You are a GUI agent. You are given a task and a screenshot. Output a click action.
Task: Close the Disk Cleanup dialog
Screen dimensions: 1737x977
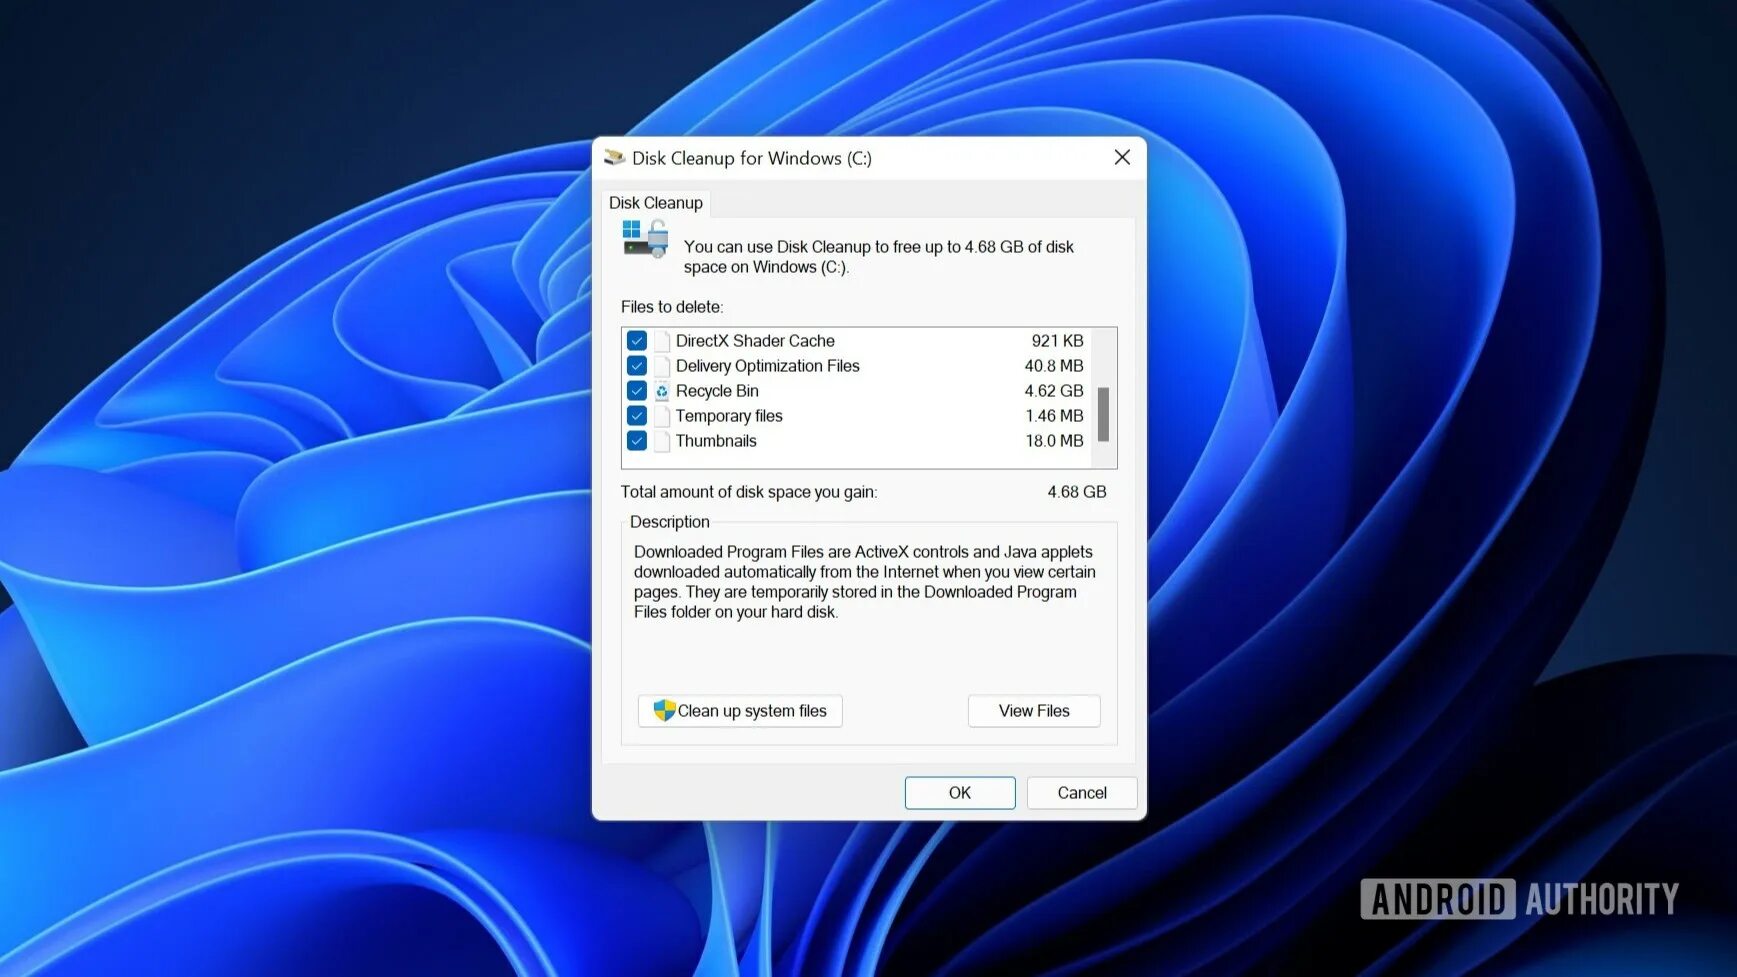(1122, 158)
